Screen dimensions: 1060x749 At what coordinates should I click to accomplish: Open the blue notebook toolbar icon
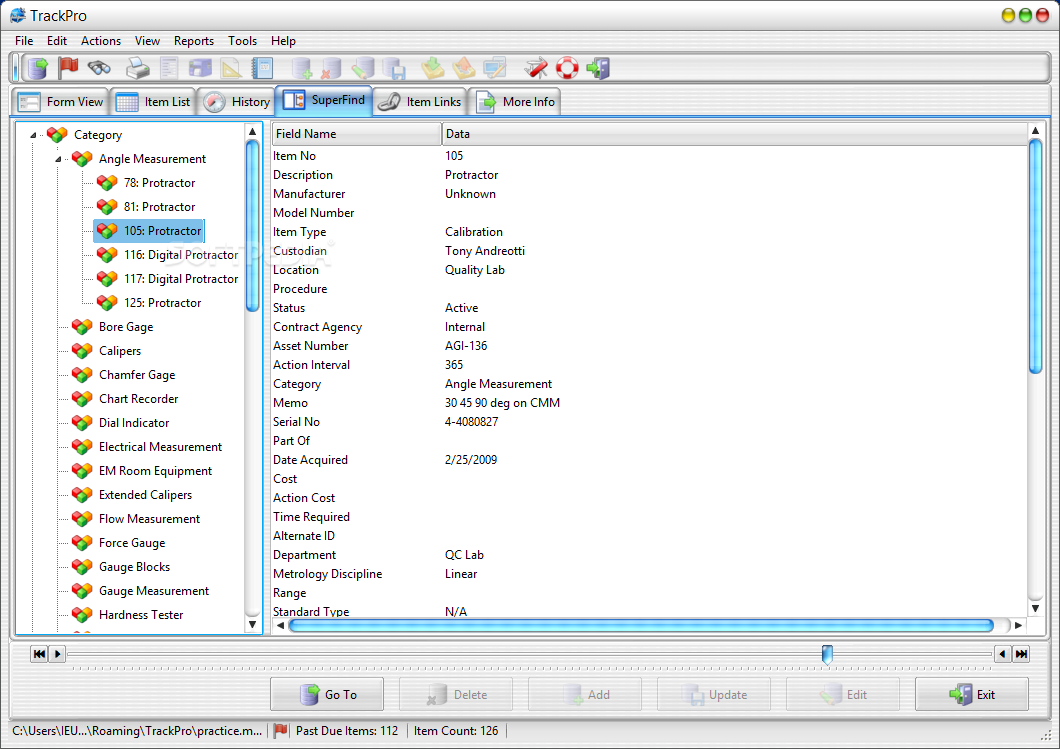click(x=262, y=68)
